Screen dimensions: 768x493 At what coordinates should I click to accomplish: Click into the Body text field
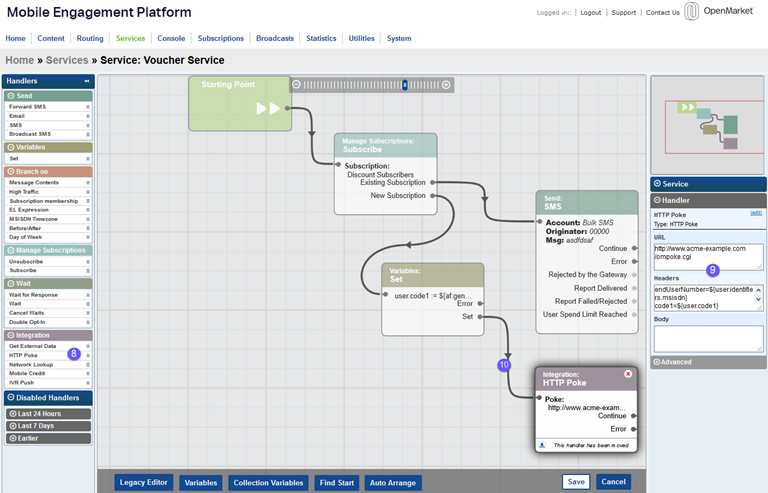pyautogui.click(x=708, y=338)
